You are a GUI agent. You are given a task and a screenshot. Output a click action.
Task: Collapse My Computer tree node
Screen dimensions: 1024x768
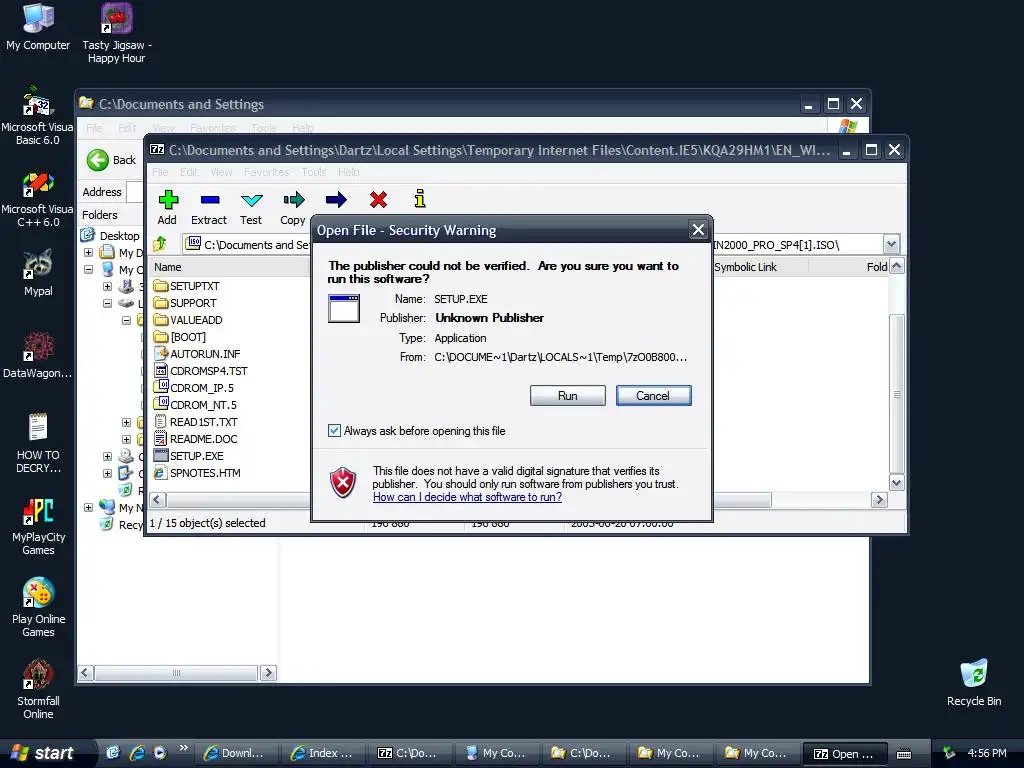(x=88, y=269)
